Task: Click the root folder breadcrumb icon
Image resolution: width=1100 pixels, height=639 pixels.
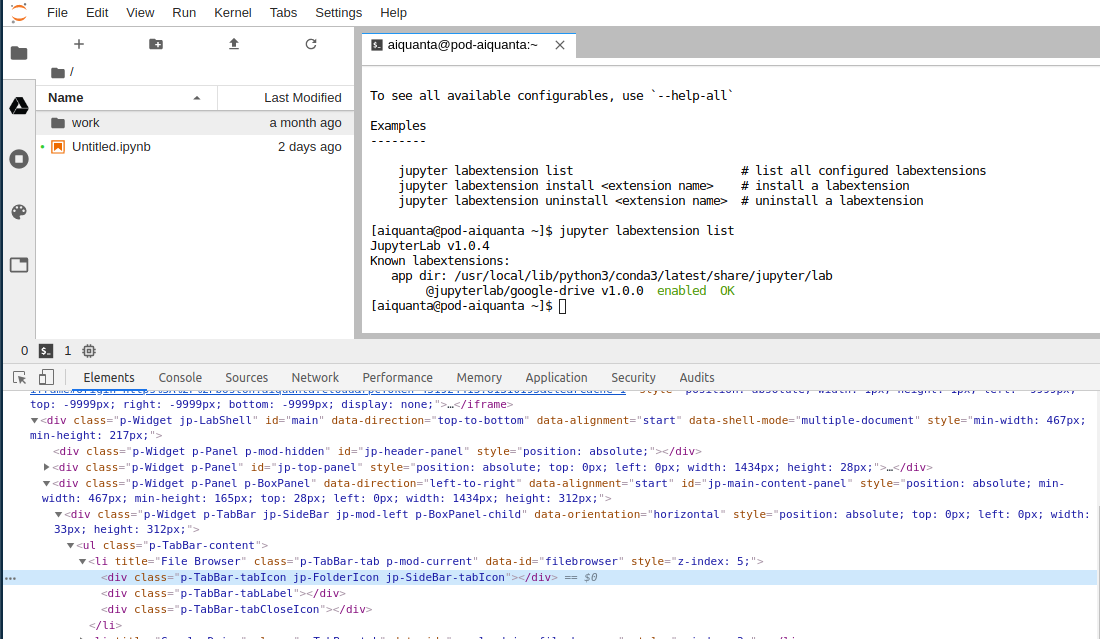Action: [58, 72]
